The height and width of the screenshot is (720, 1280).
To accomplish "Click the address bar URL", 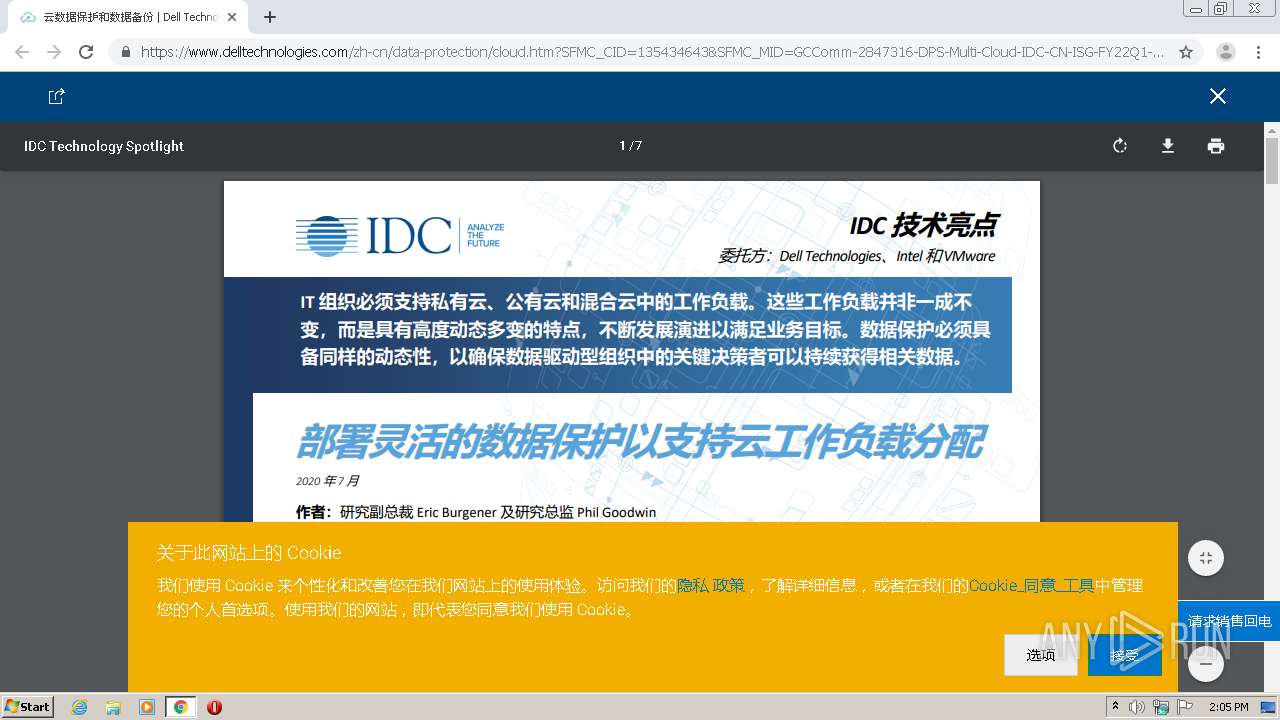I will point(652,52).
